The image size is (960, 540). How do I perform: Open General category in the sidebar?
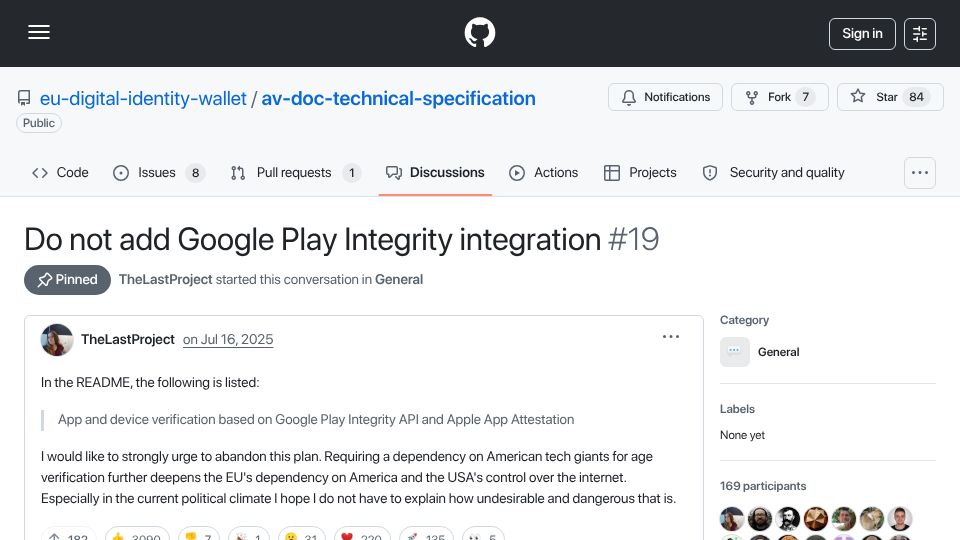pos(779,352)
